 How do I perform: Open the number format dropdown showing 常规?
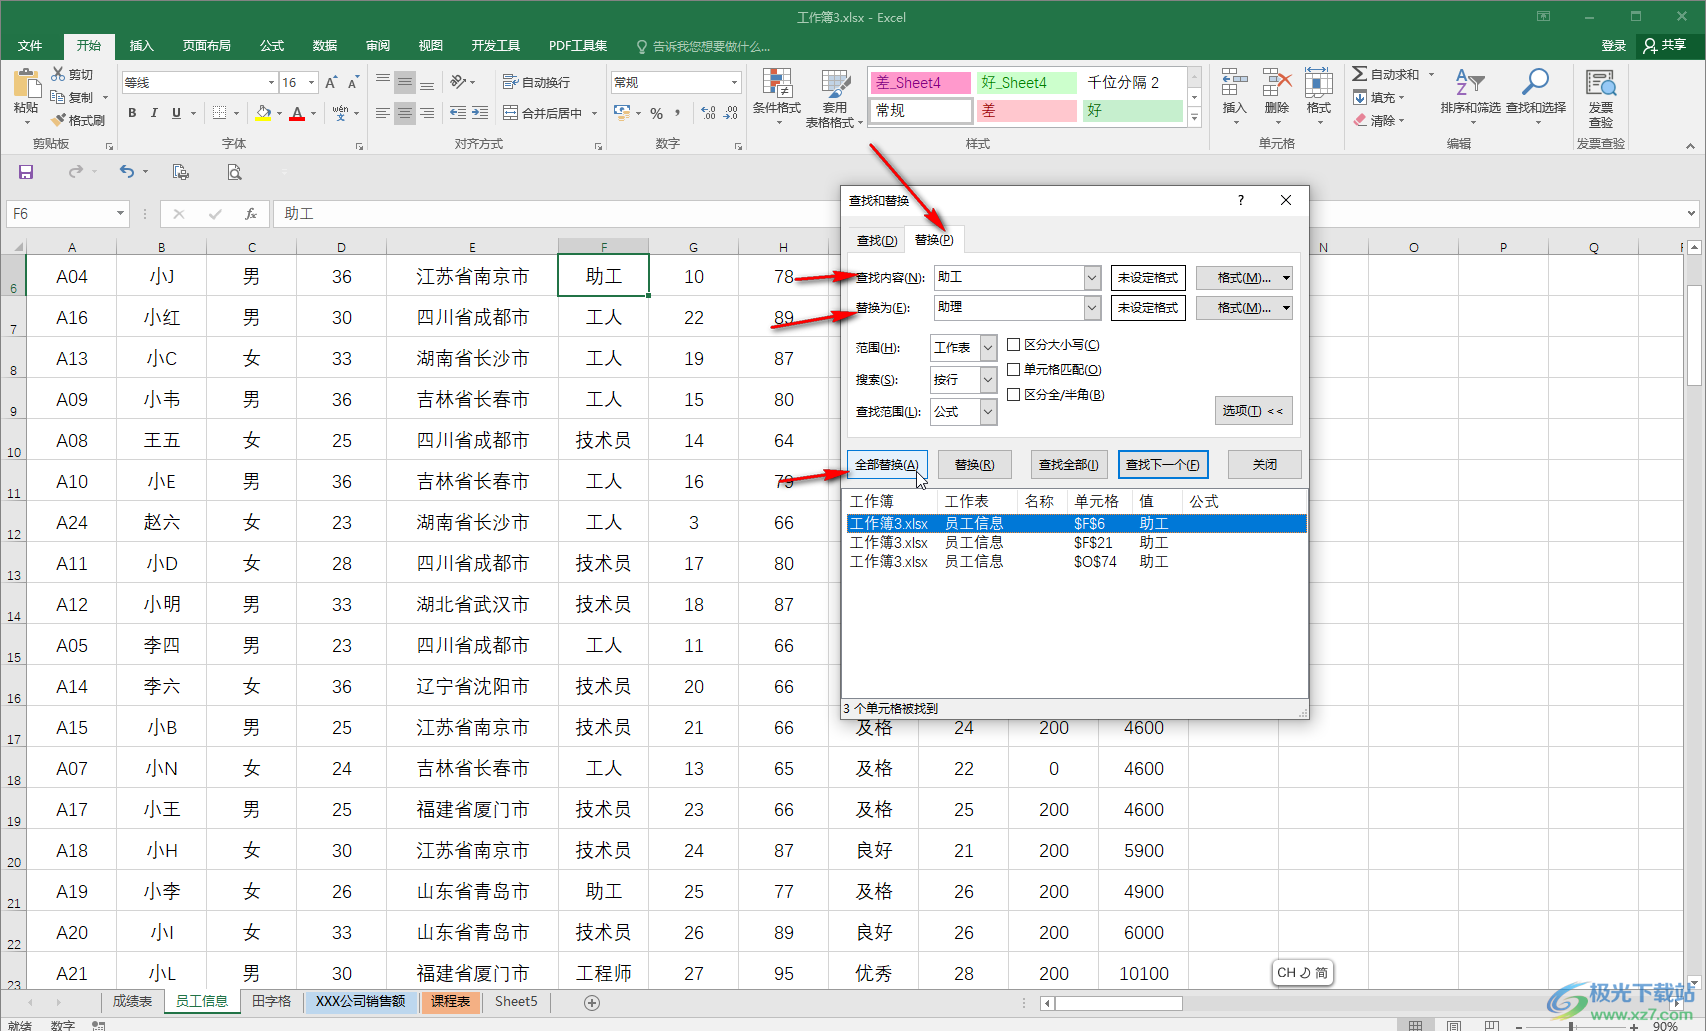pyautogui.click(x=735, y=82)
